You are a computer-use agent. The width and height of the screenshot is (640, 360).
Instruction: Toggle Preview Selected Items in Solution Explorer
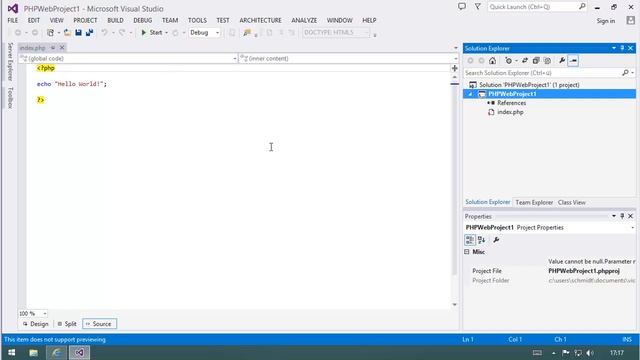click(573, 60)
